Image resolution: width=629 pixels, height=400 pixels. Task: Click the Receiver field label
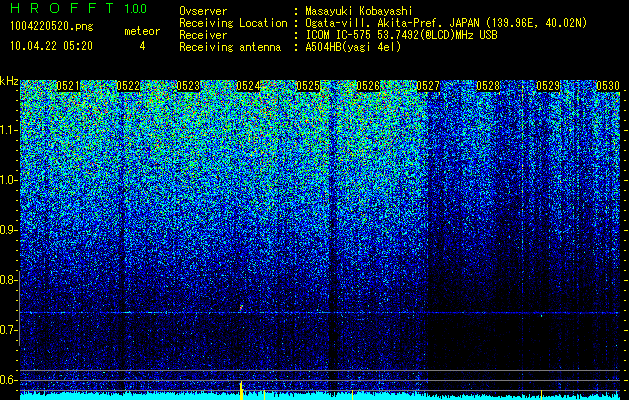[x=203, y=35]
